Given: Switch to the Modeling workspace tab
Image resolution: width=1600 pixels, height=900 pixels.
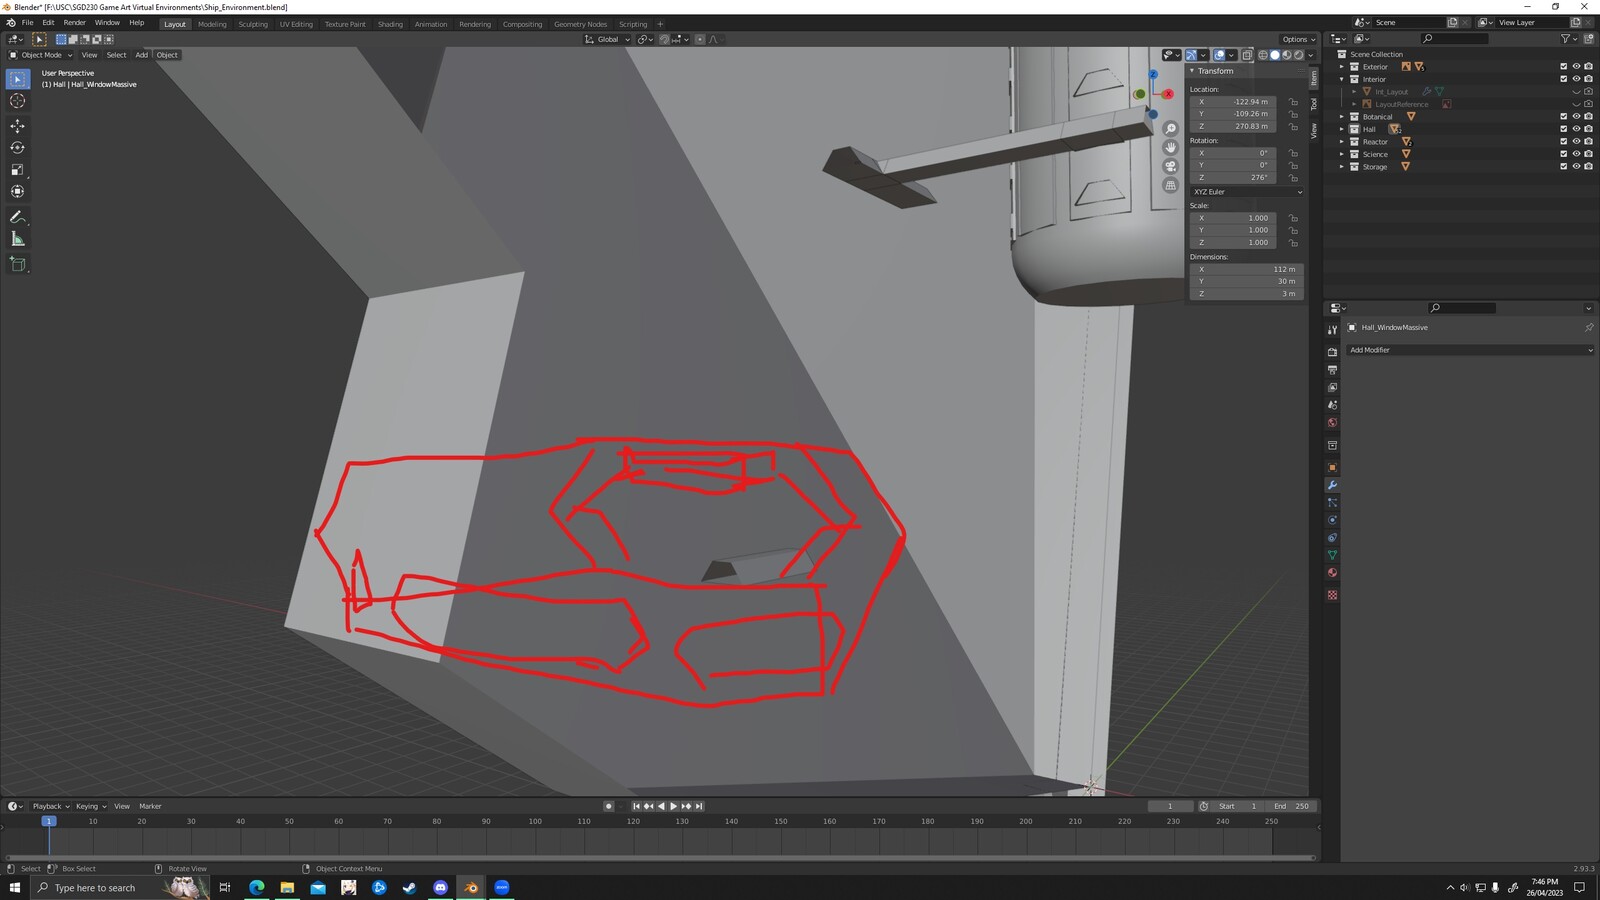Looking at the screenshot, I should [x=212, y=24].
